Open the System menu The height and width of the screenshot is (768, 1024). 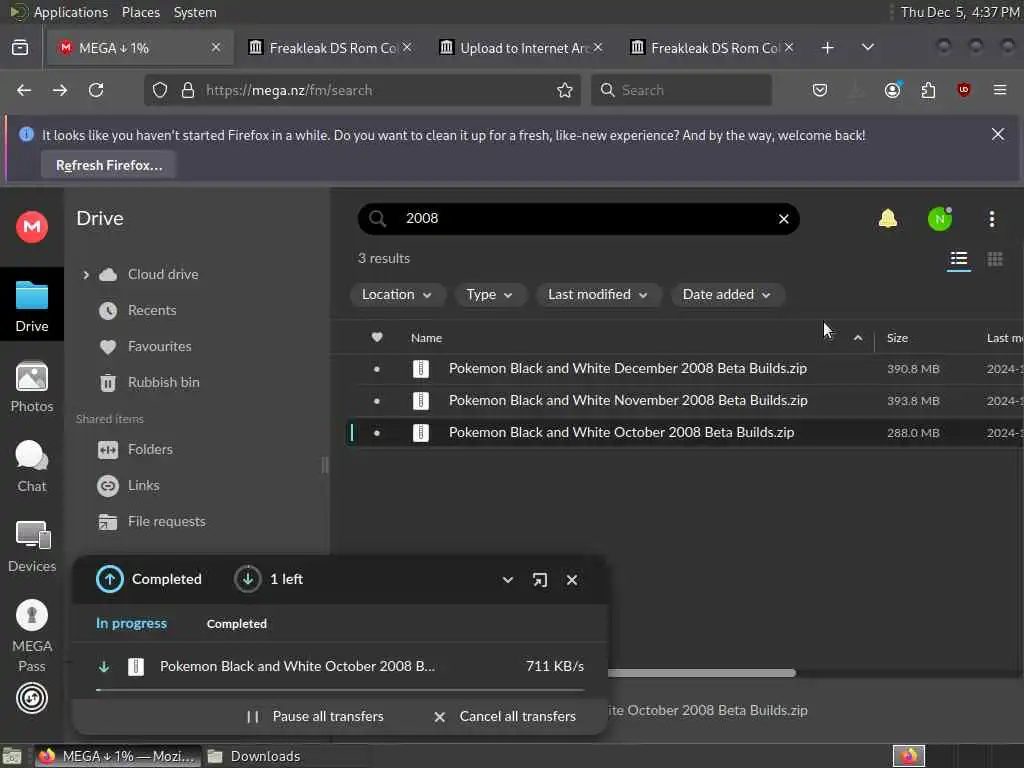click(195, 12)
